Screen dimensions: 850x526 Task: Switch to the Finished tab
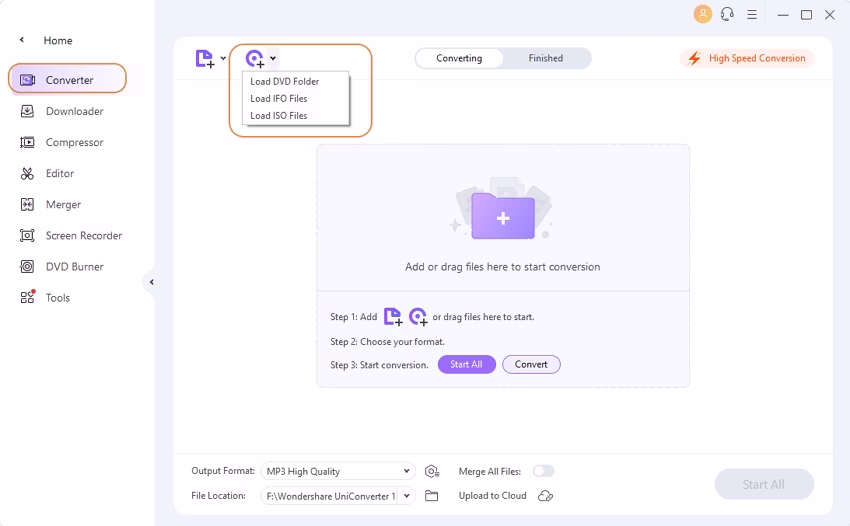coord(546,58)
